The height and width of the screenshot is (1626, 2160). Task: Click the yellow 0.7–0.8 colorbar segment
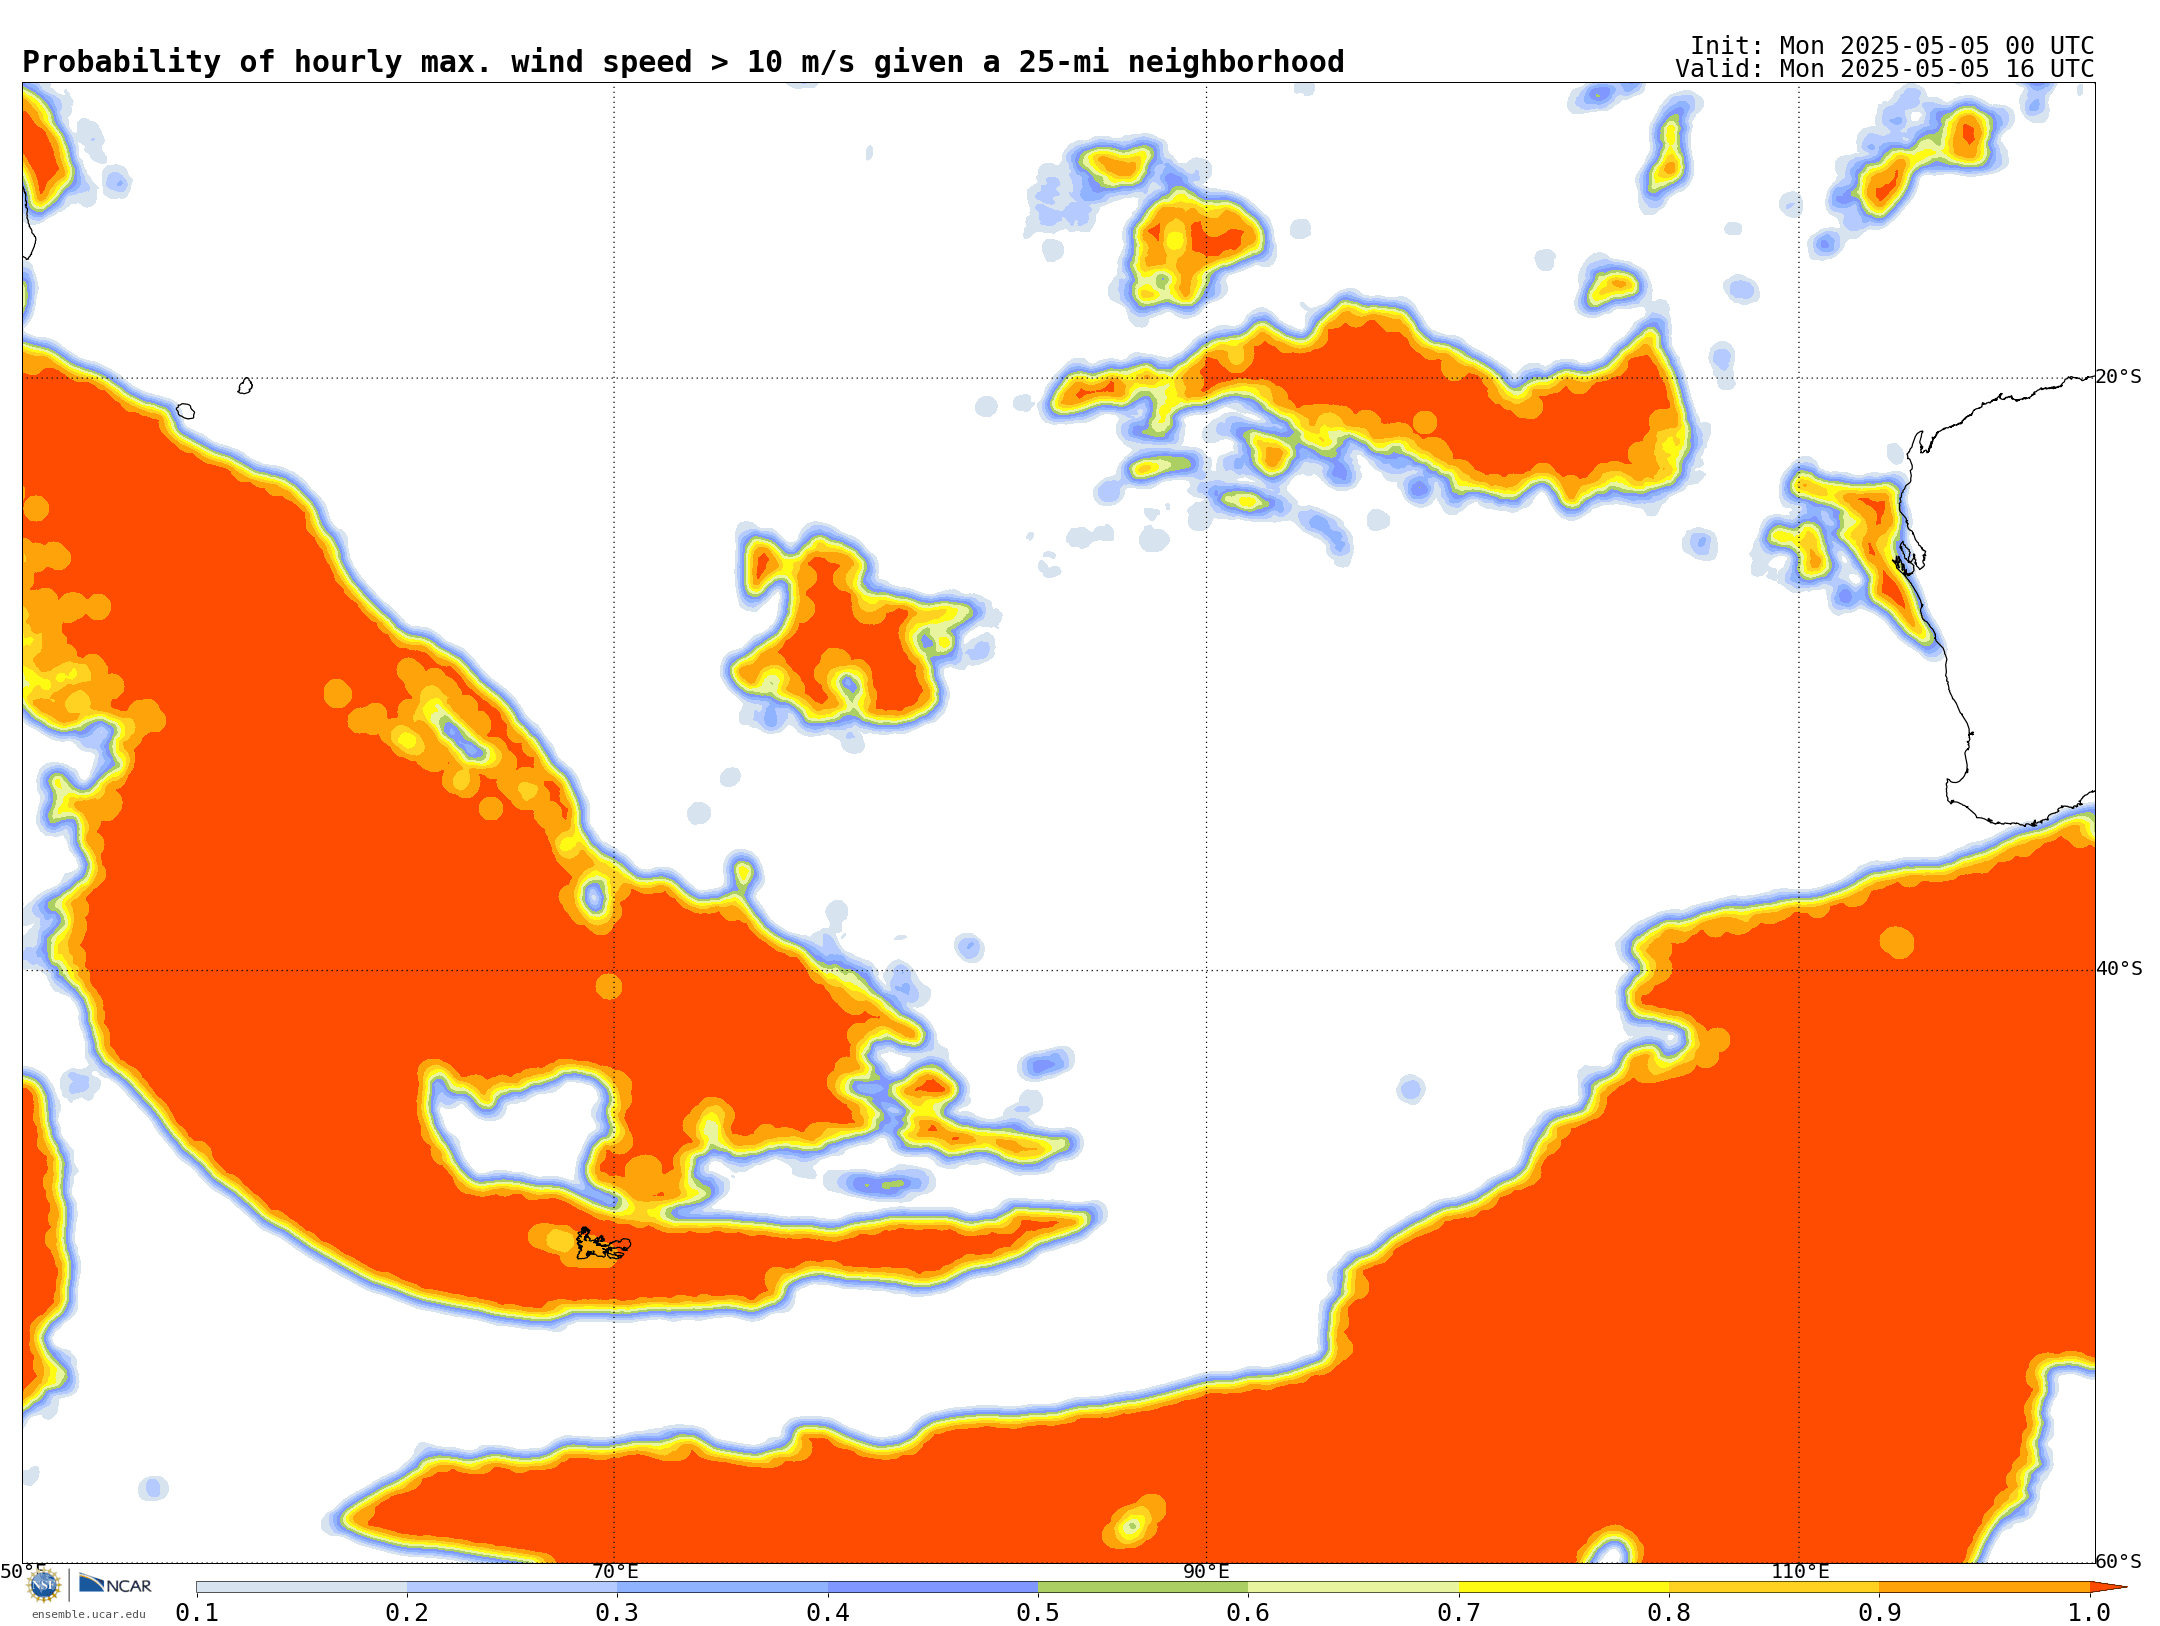point(1564,1587)
